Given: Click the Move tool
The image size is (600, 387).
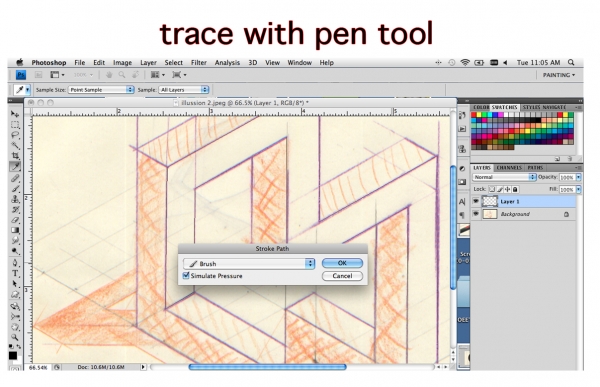Looking at the screenshot, I should [x=15, y=114].
